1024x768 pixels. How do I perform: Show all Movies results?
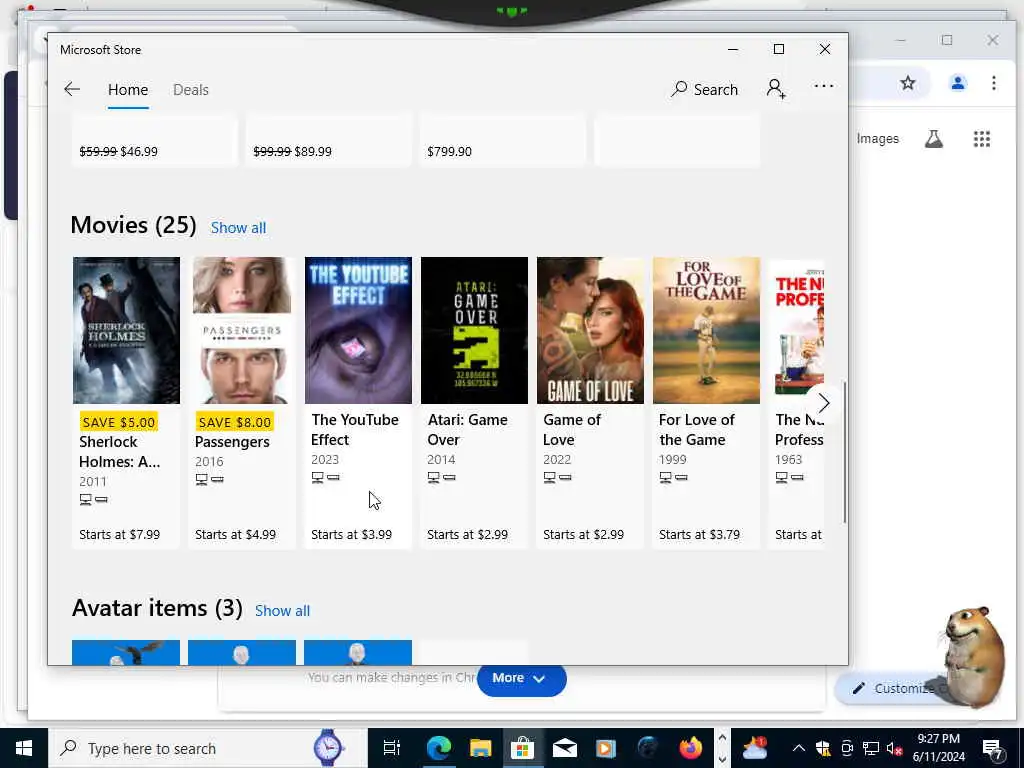tap(238, 228)
